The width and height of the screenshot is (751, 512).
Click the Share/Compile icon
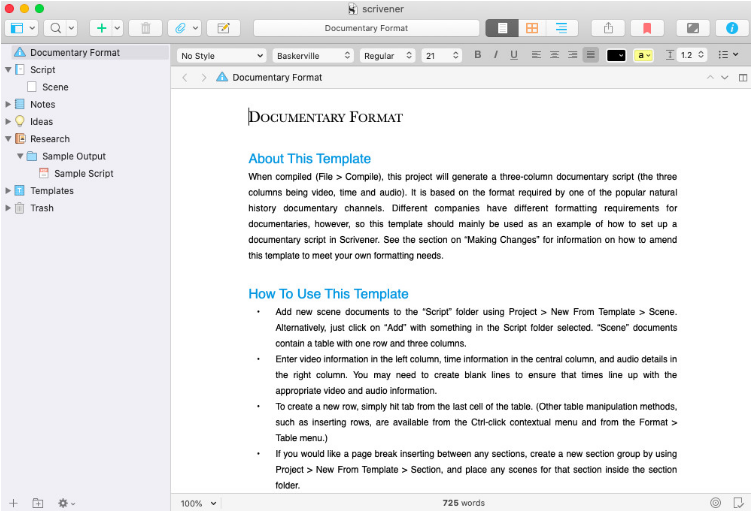[x=609, y=28]
